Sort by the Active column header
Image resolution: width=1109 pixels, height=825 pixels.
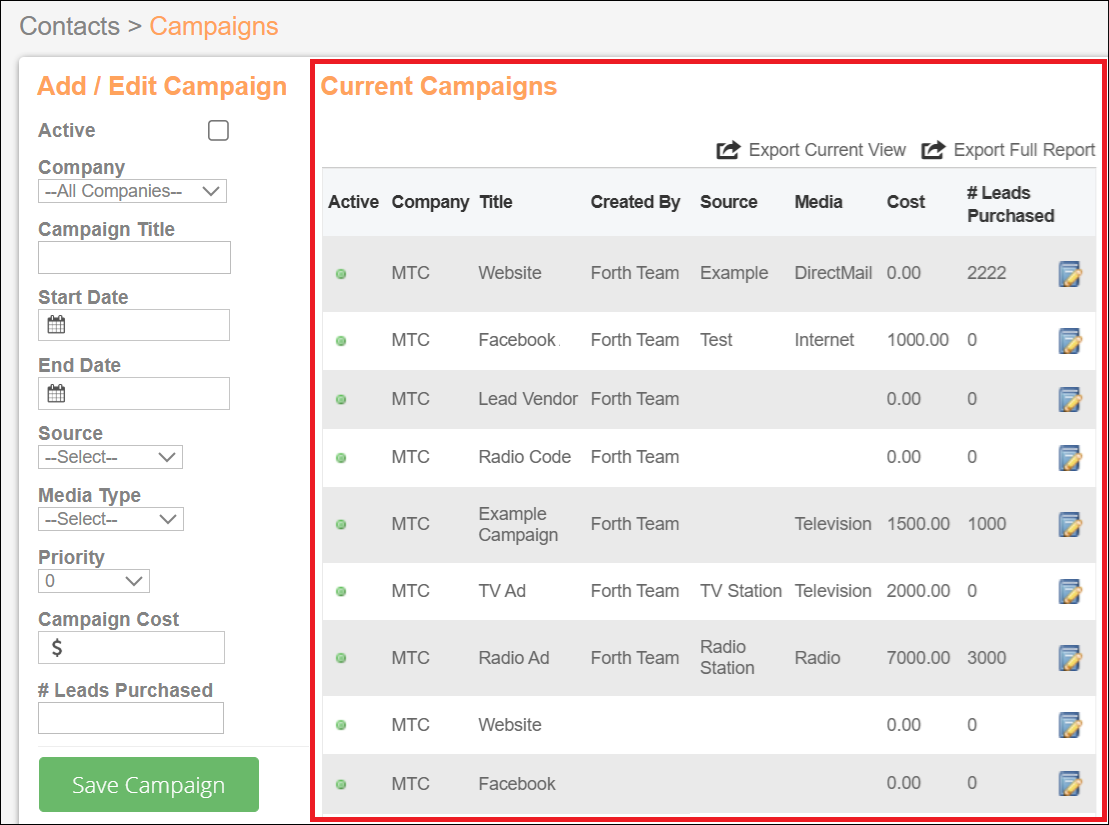[353, 202]
